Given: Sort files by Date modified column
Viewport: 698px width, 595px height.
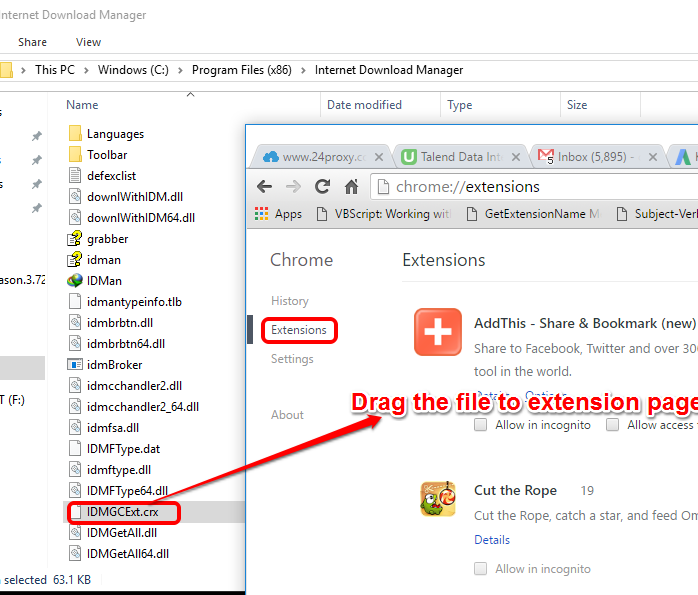Looking at the screenshot, I should [x=364, y=105].
